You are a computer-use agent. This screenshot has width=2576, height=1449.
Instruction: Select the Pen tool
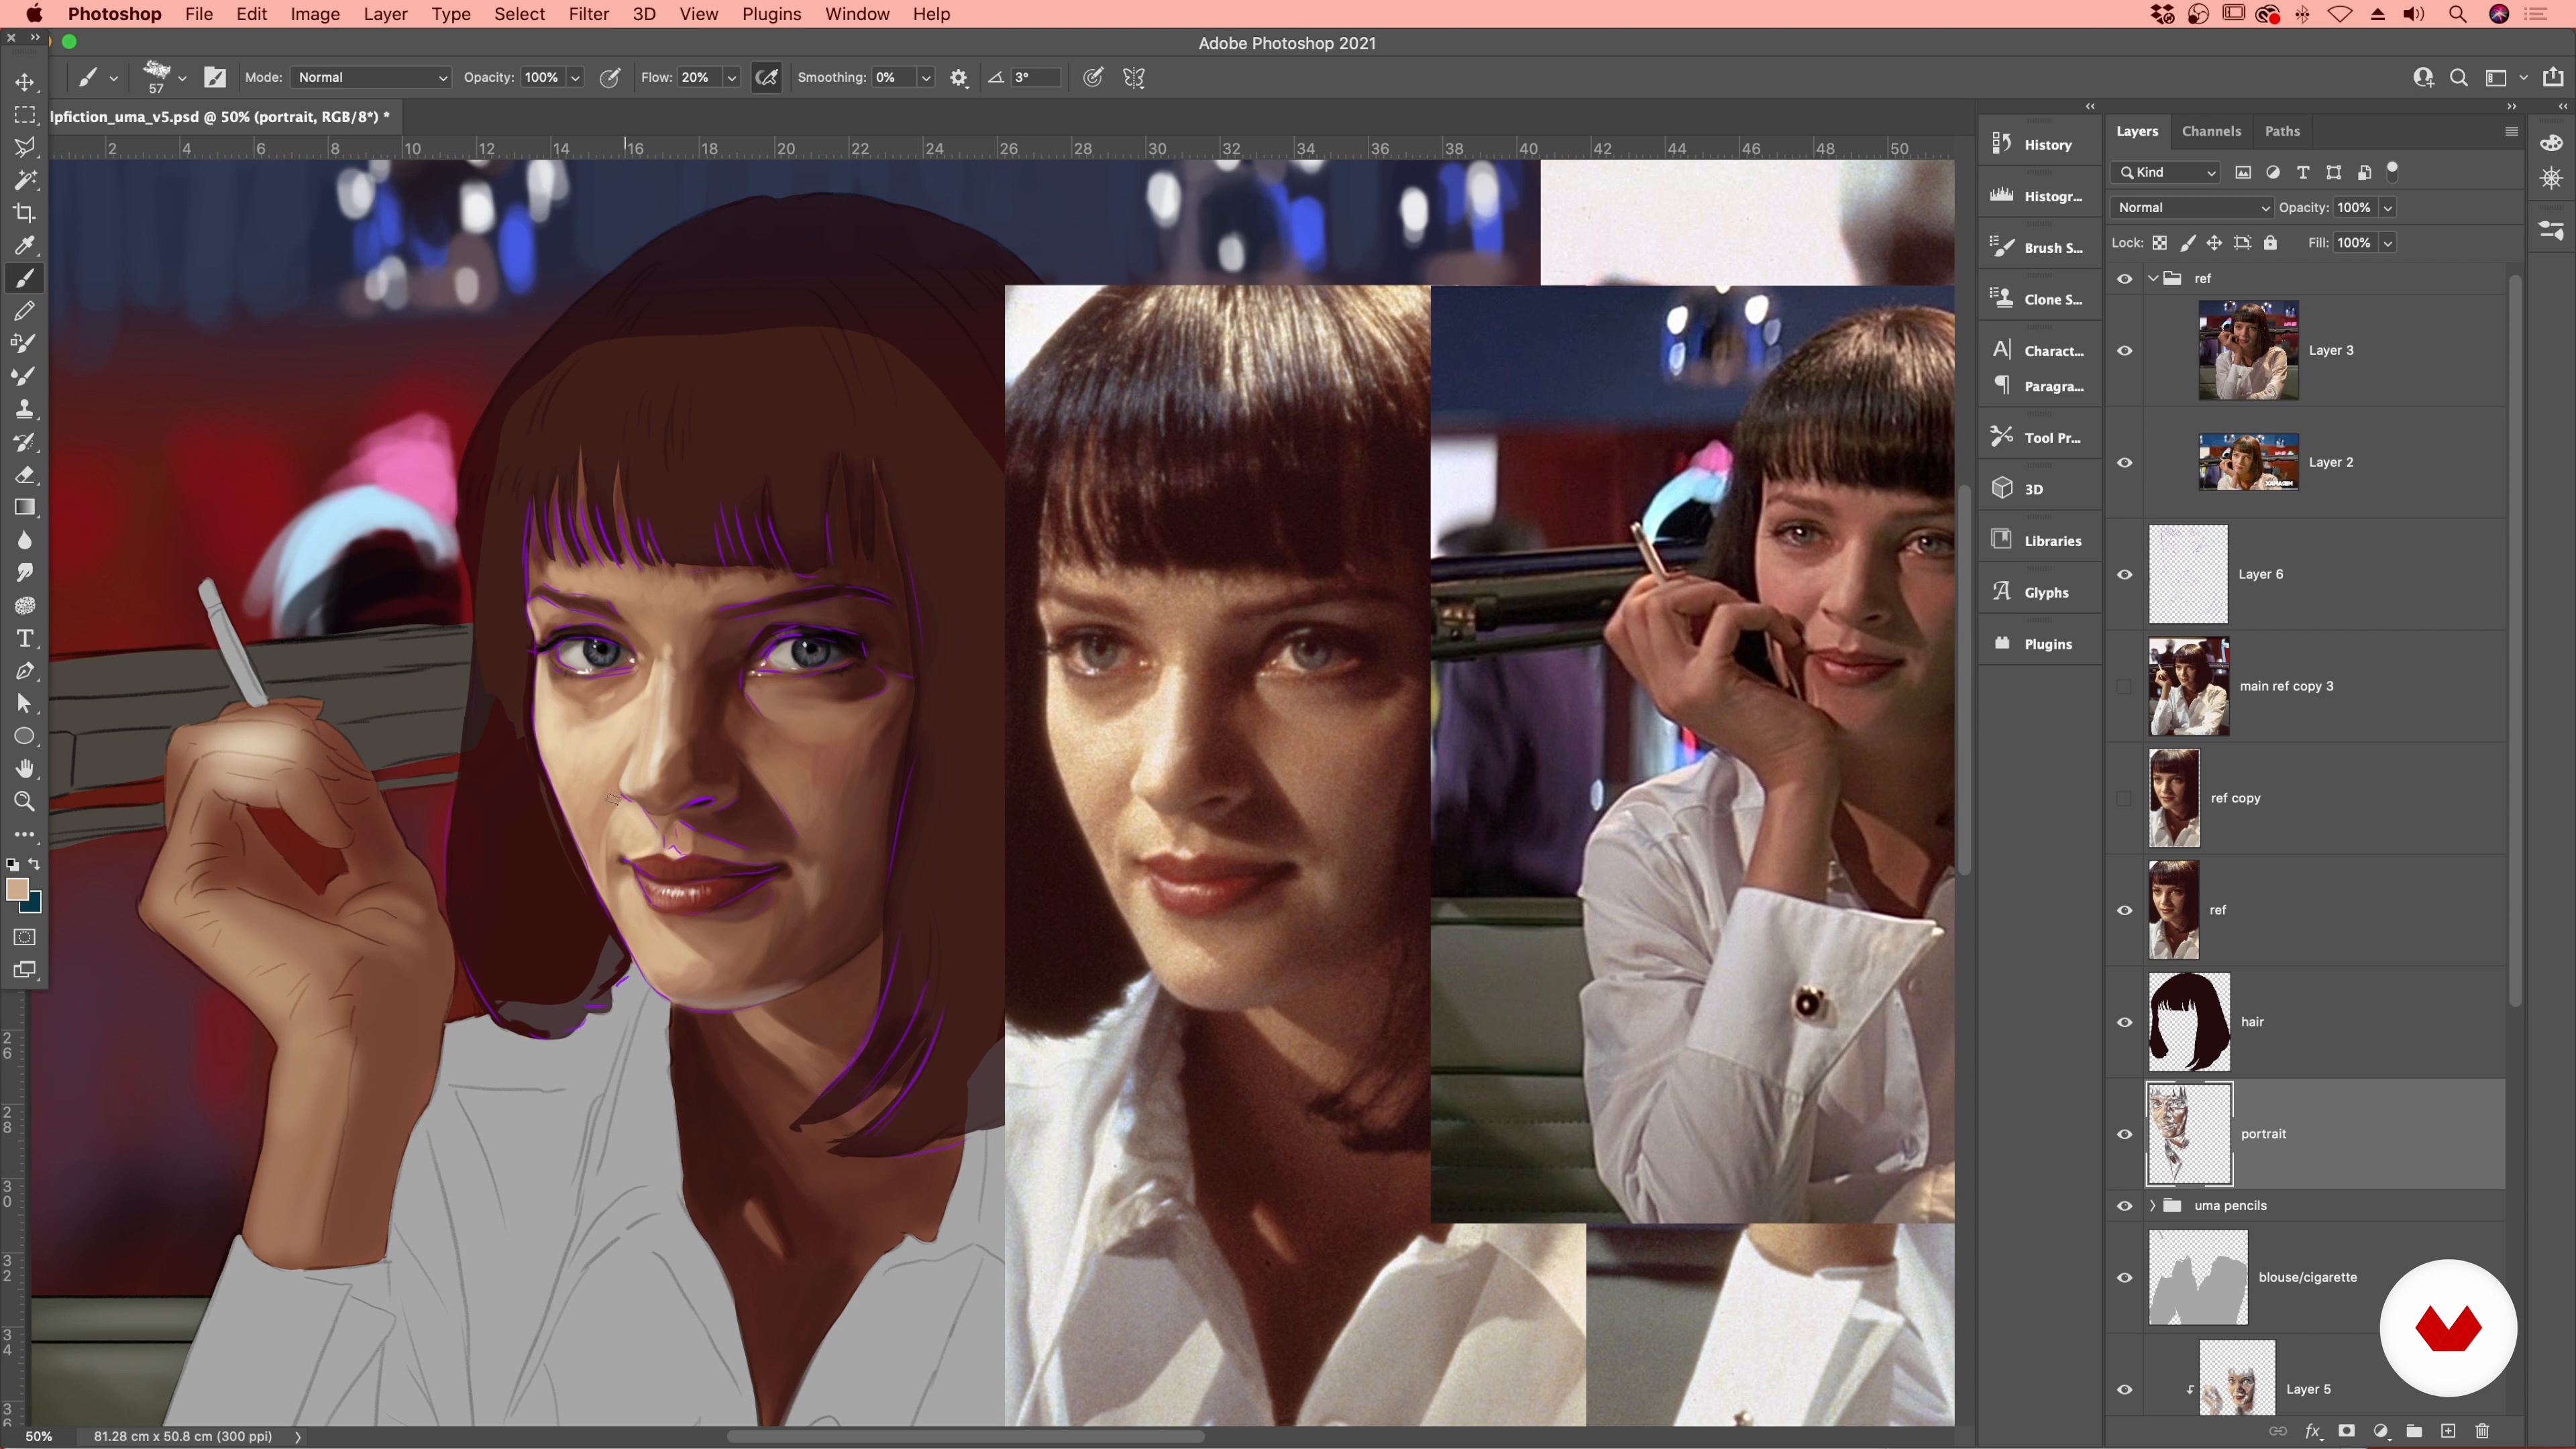(25, 671)
